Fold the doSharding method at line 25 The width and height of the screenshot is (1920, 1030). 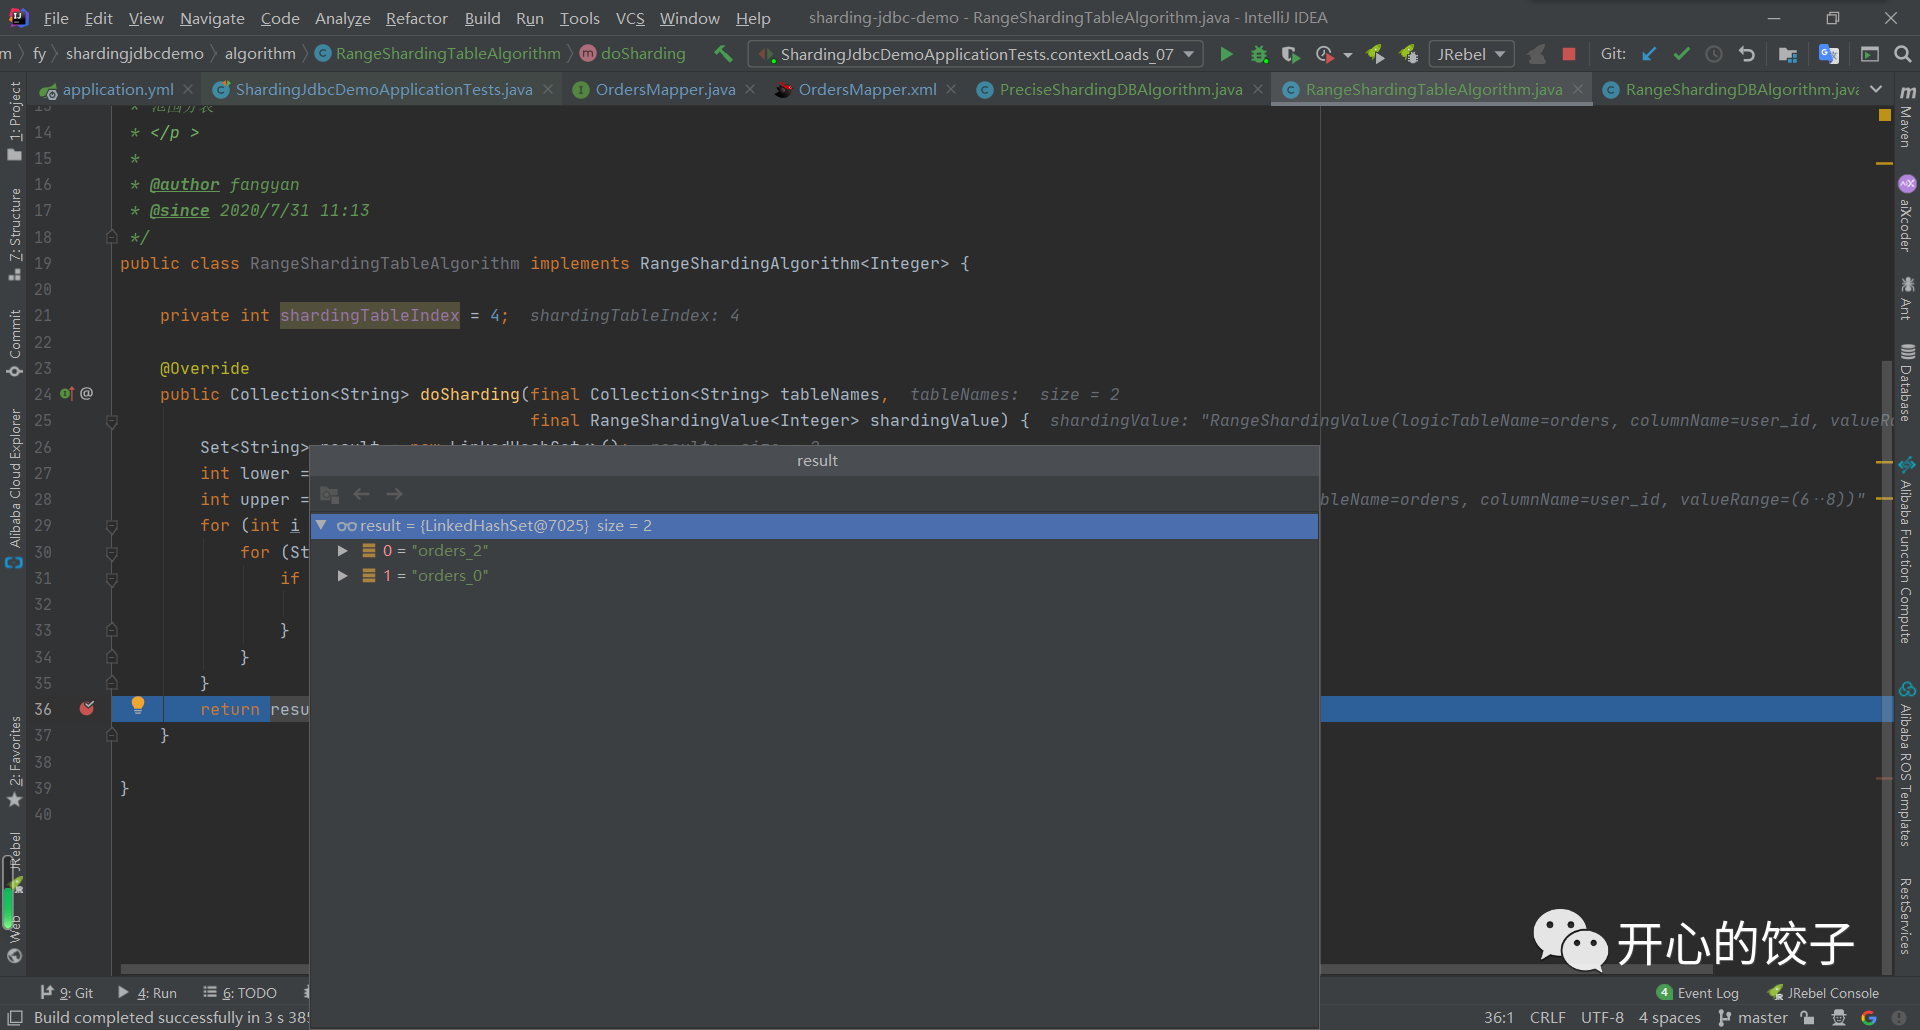click(x=112, y=421)
